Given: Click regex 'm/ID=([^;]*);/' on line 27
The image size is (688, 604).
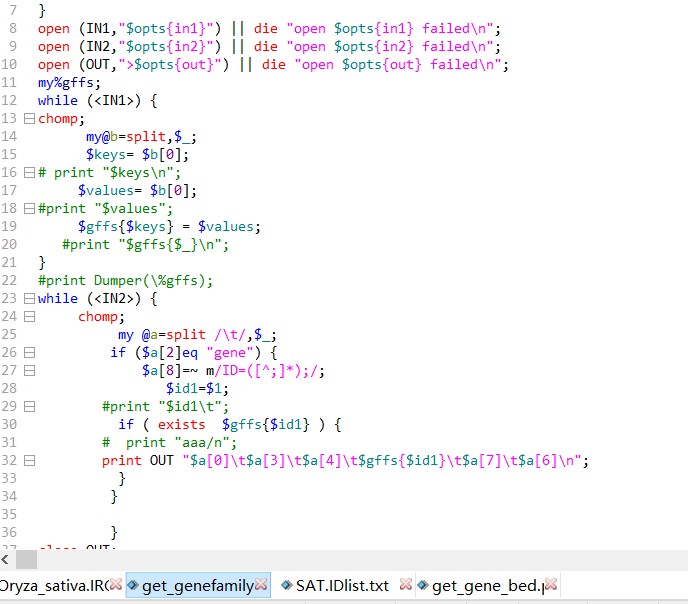Looking at the screenshot, I should point(261,371).
